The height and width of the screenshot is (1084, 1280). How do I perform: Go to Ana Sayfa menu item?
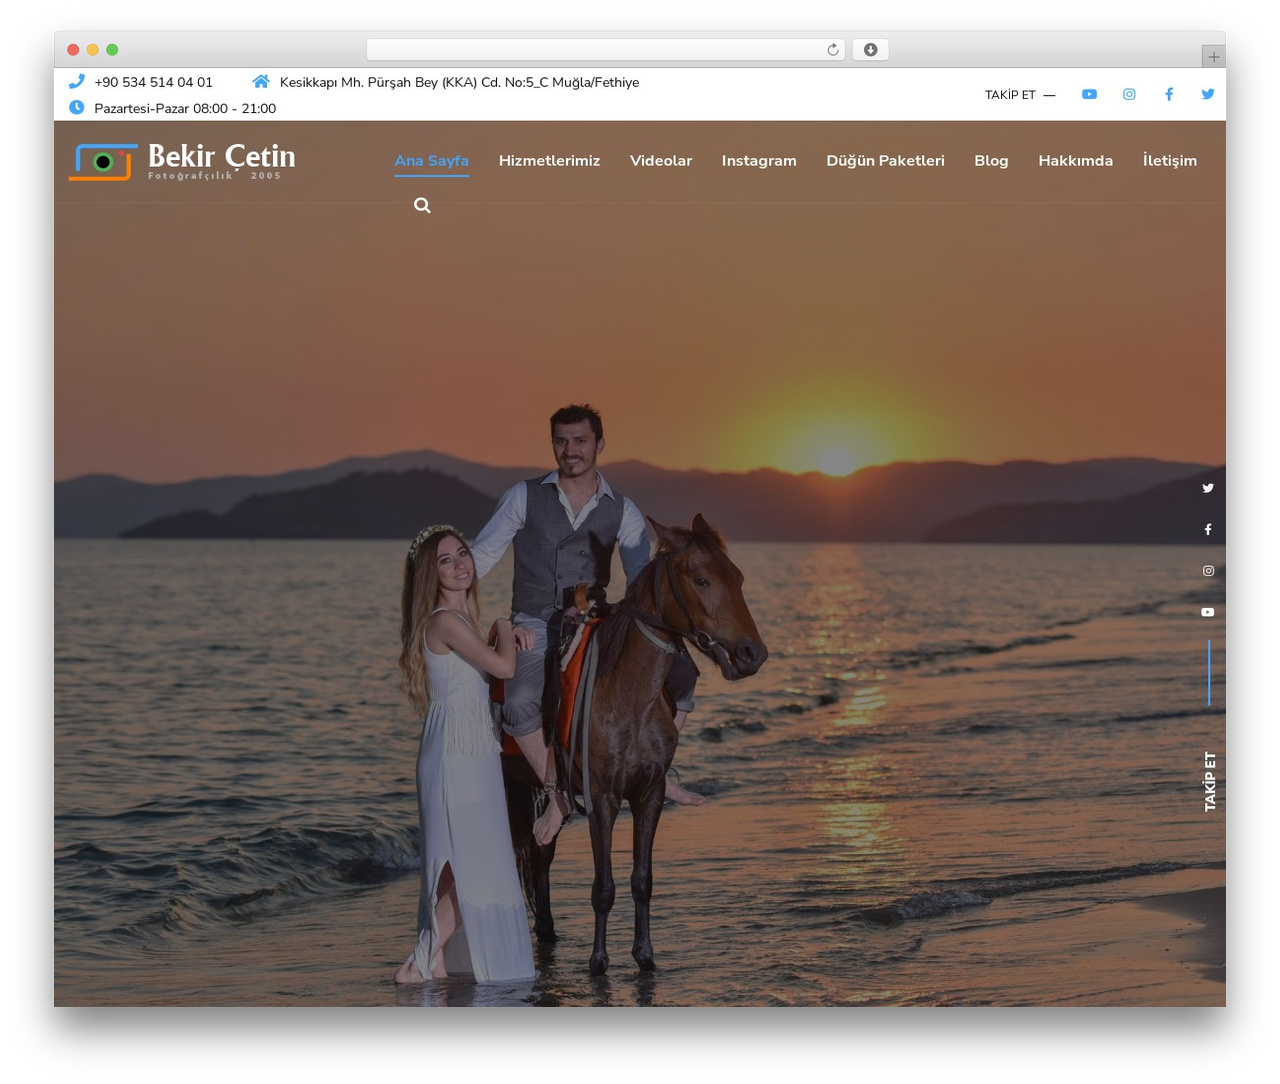click(431, 160)
